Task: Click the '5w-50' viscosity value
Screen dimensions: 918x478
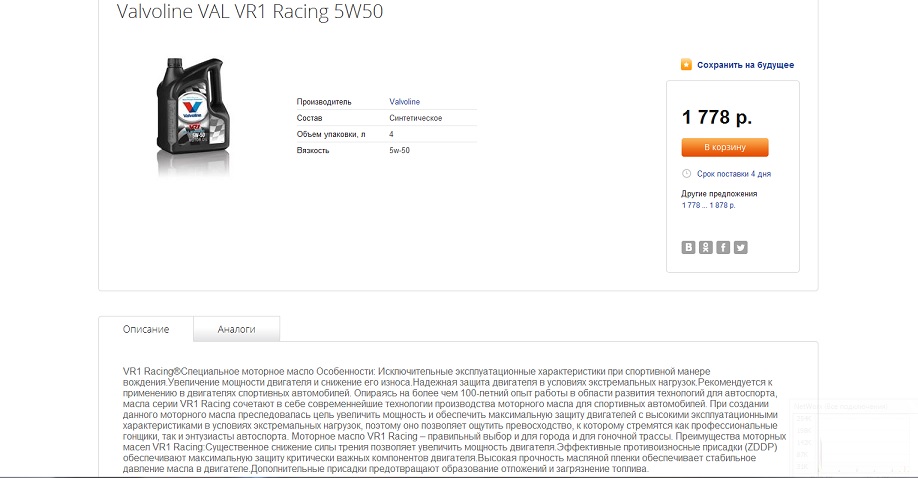Action: pos(399,151)
